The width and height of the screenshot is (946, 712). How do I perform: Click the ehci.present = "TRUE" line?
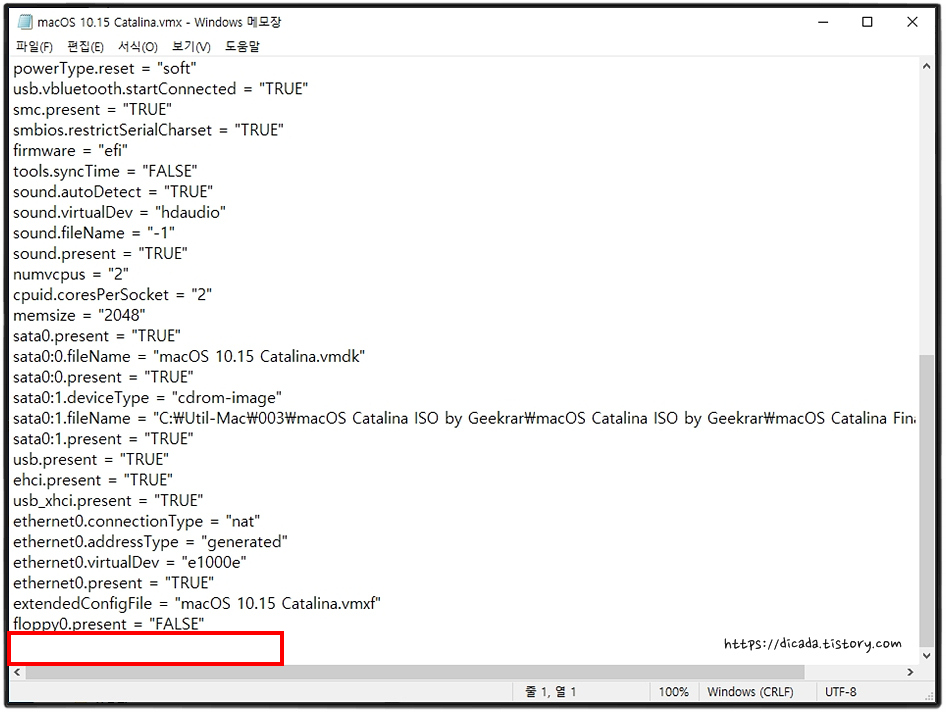[x=93, y=480]
